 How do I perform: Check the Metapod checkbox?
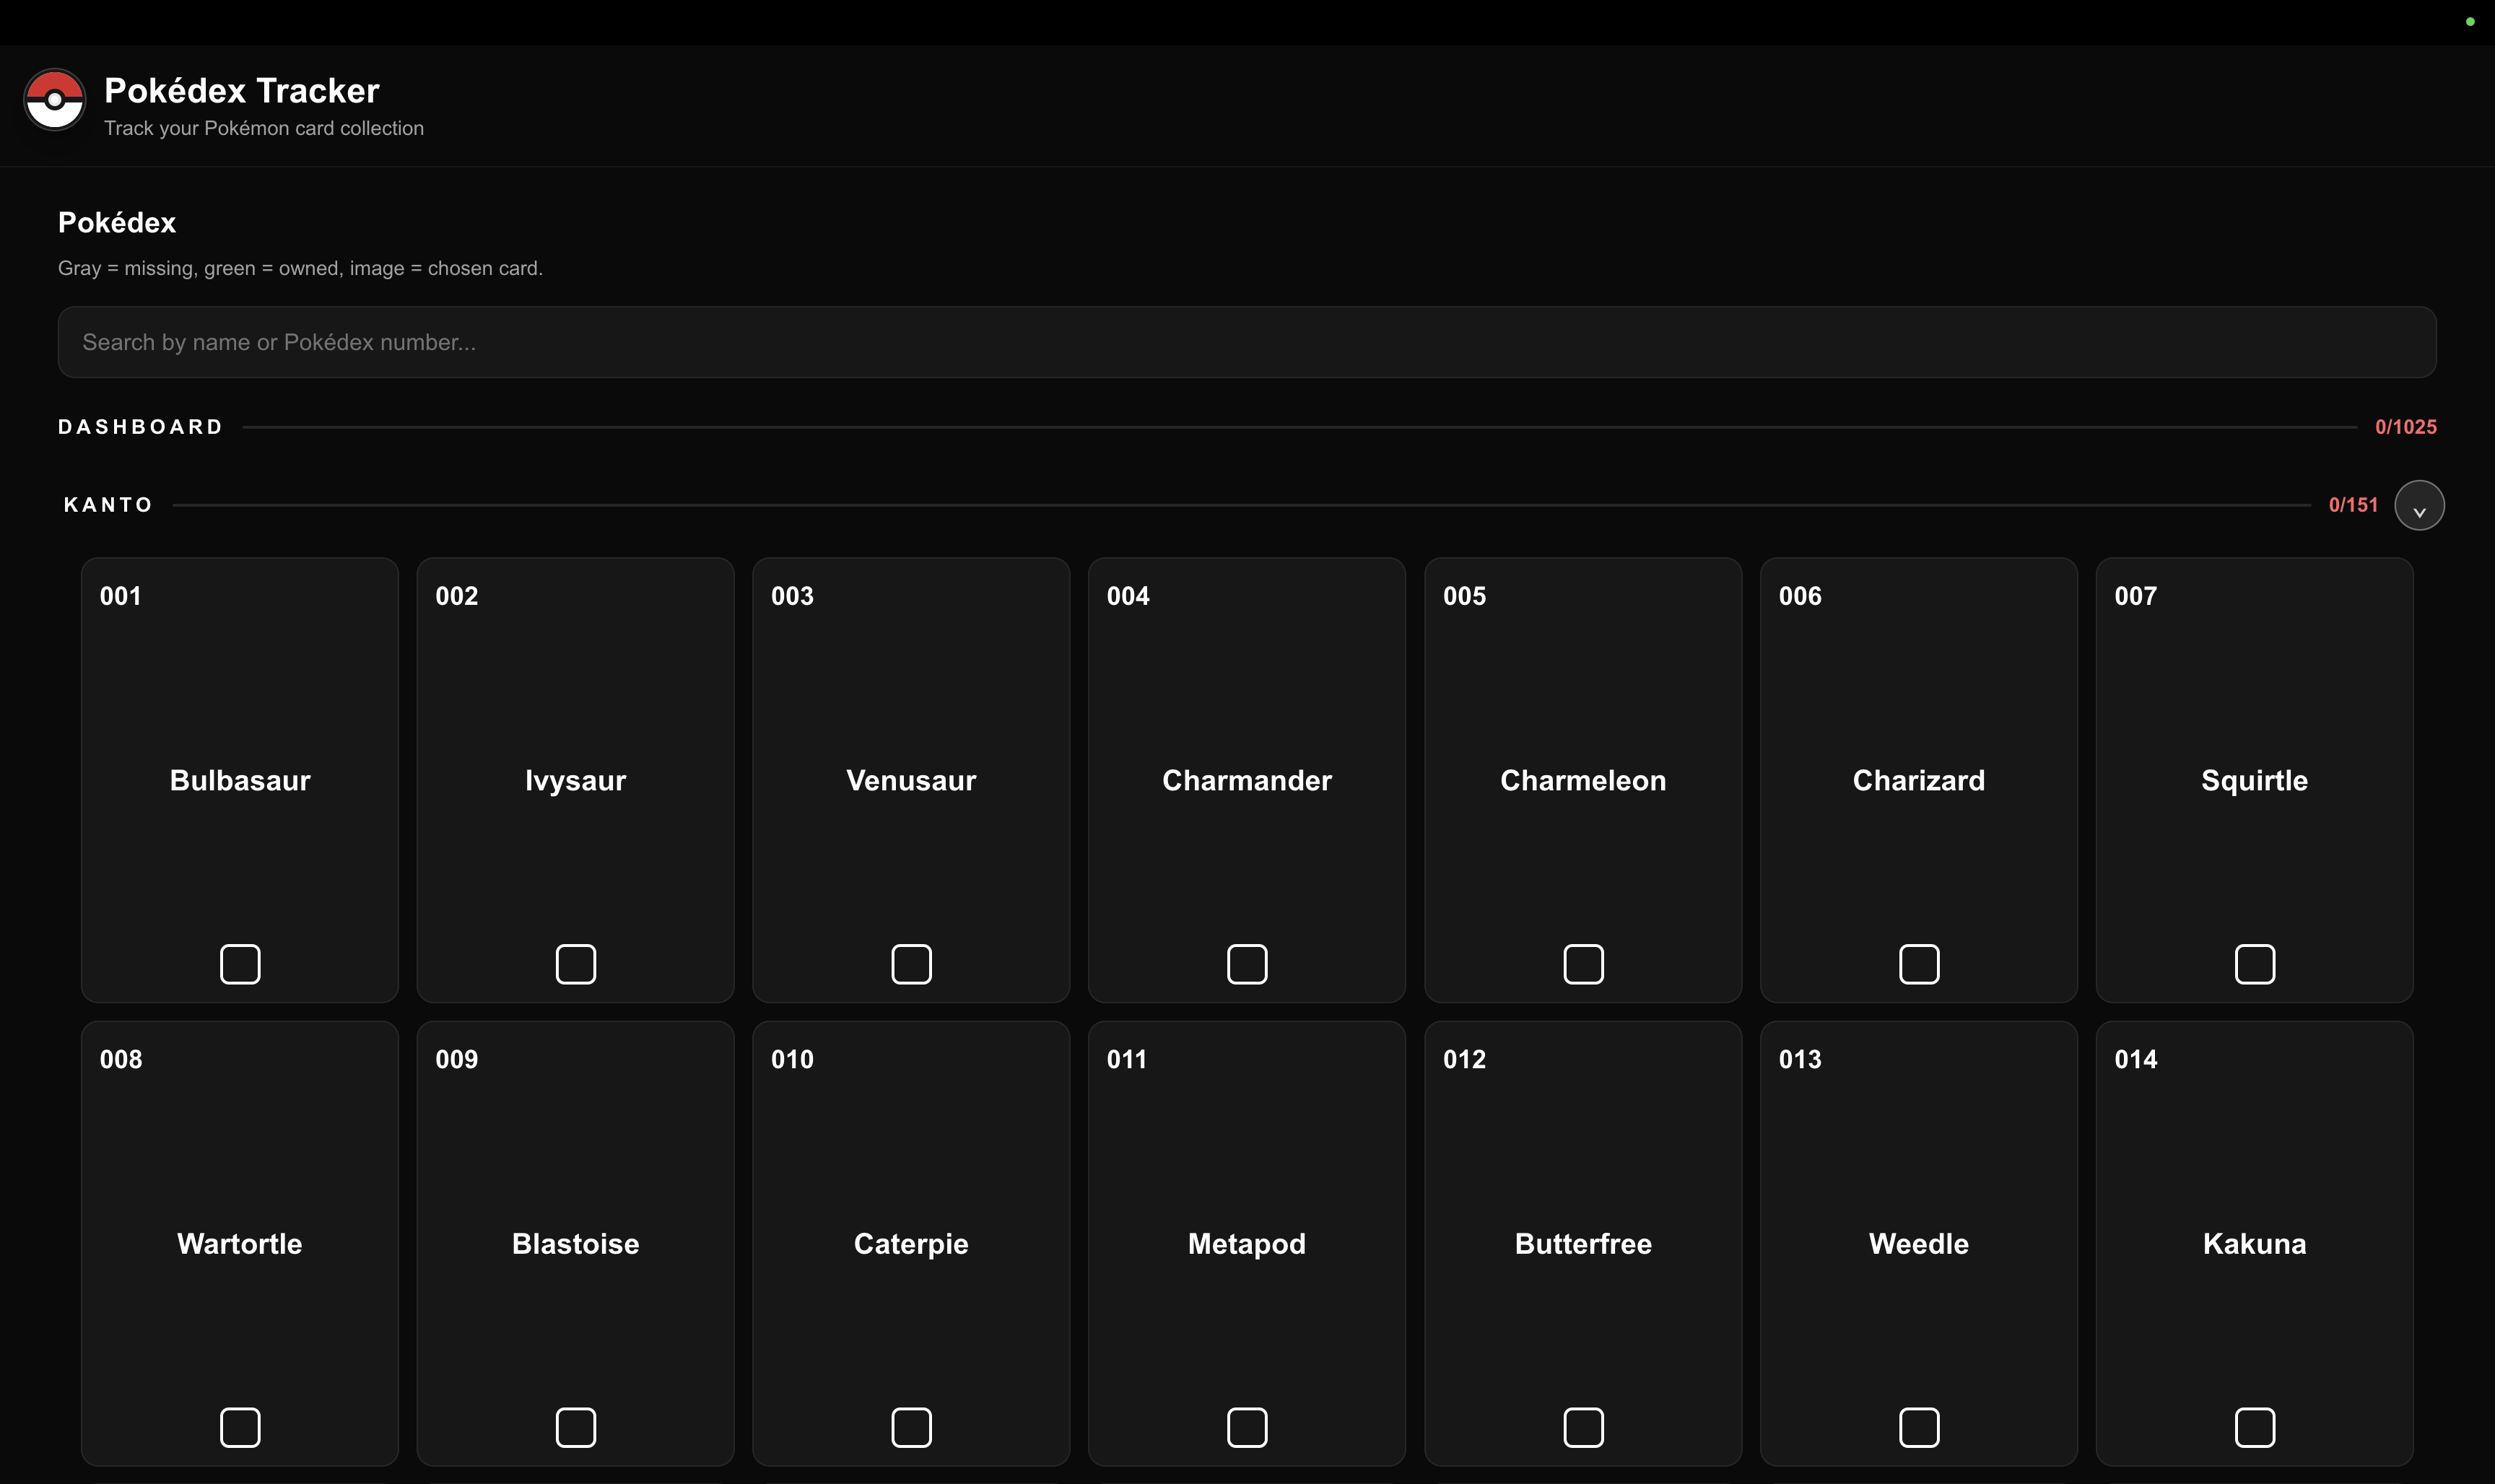1247,1427
